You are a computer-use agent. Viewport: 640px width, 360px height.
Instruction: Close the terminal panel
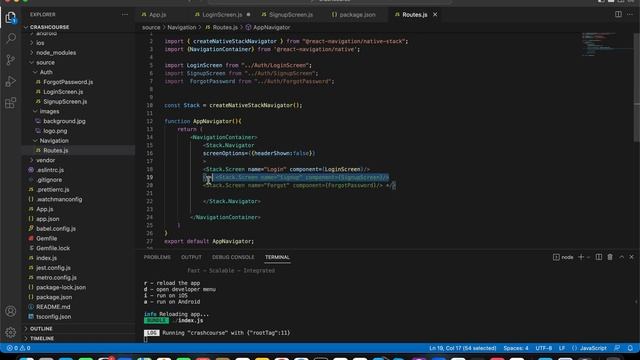click(x=631, y=257)
